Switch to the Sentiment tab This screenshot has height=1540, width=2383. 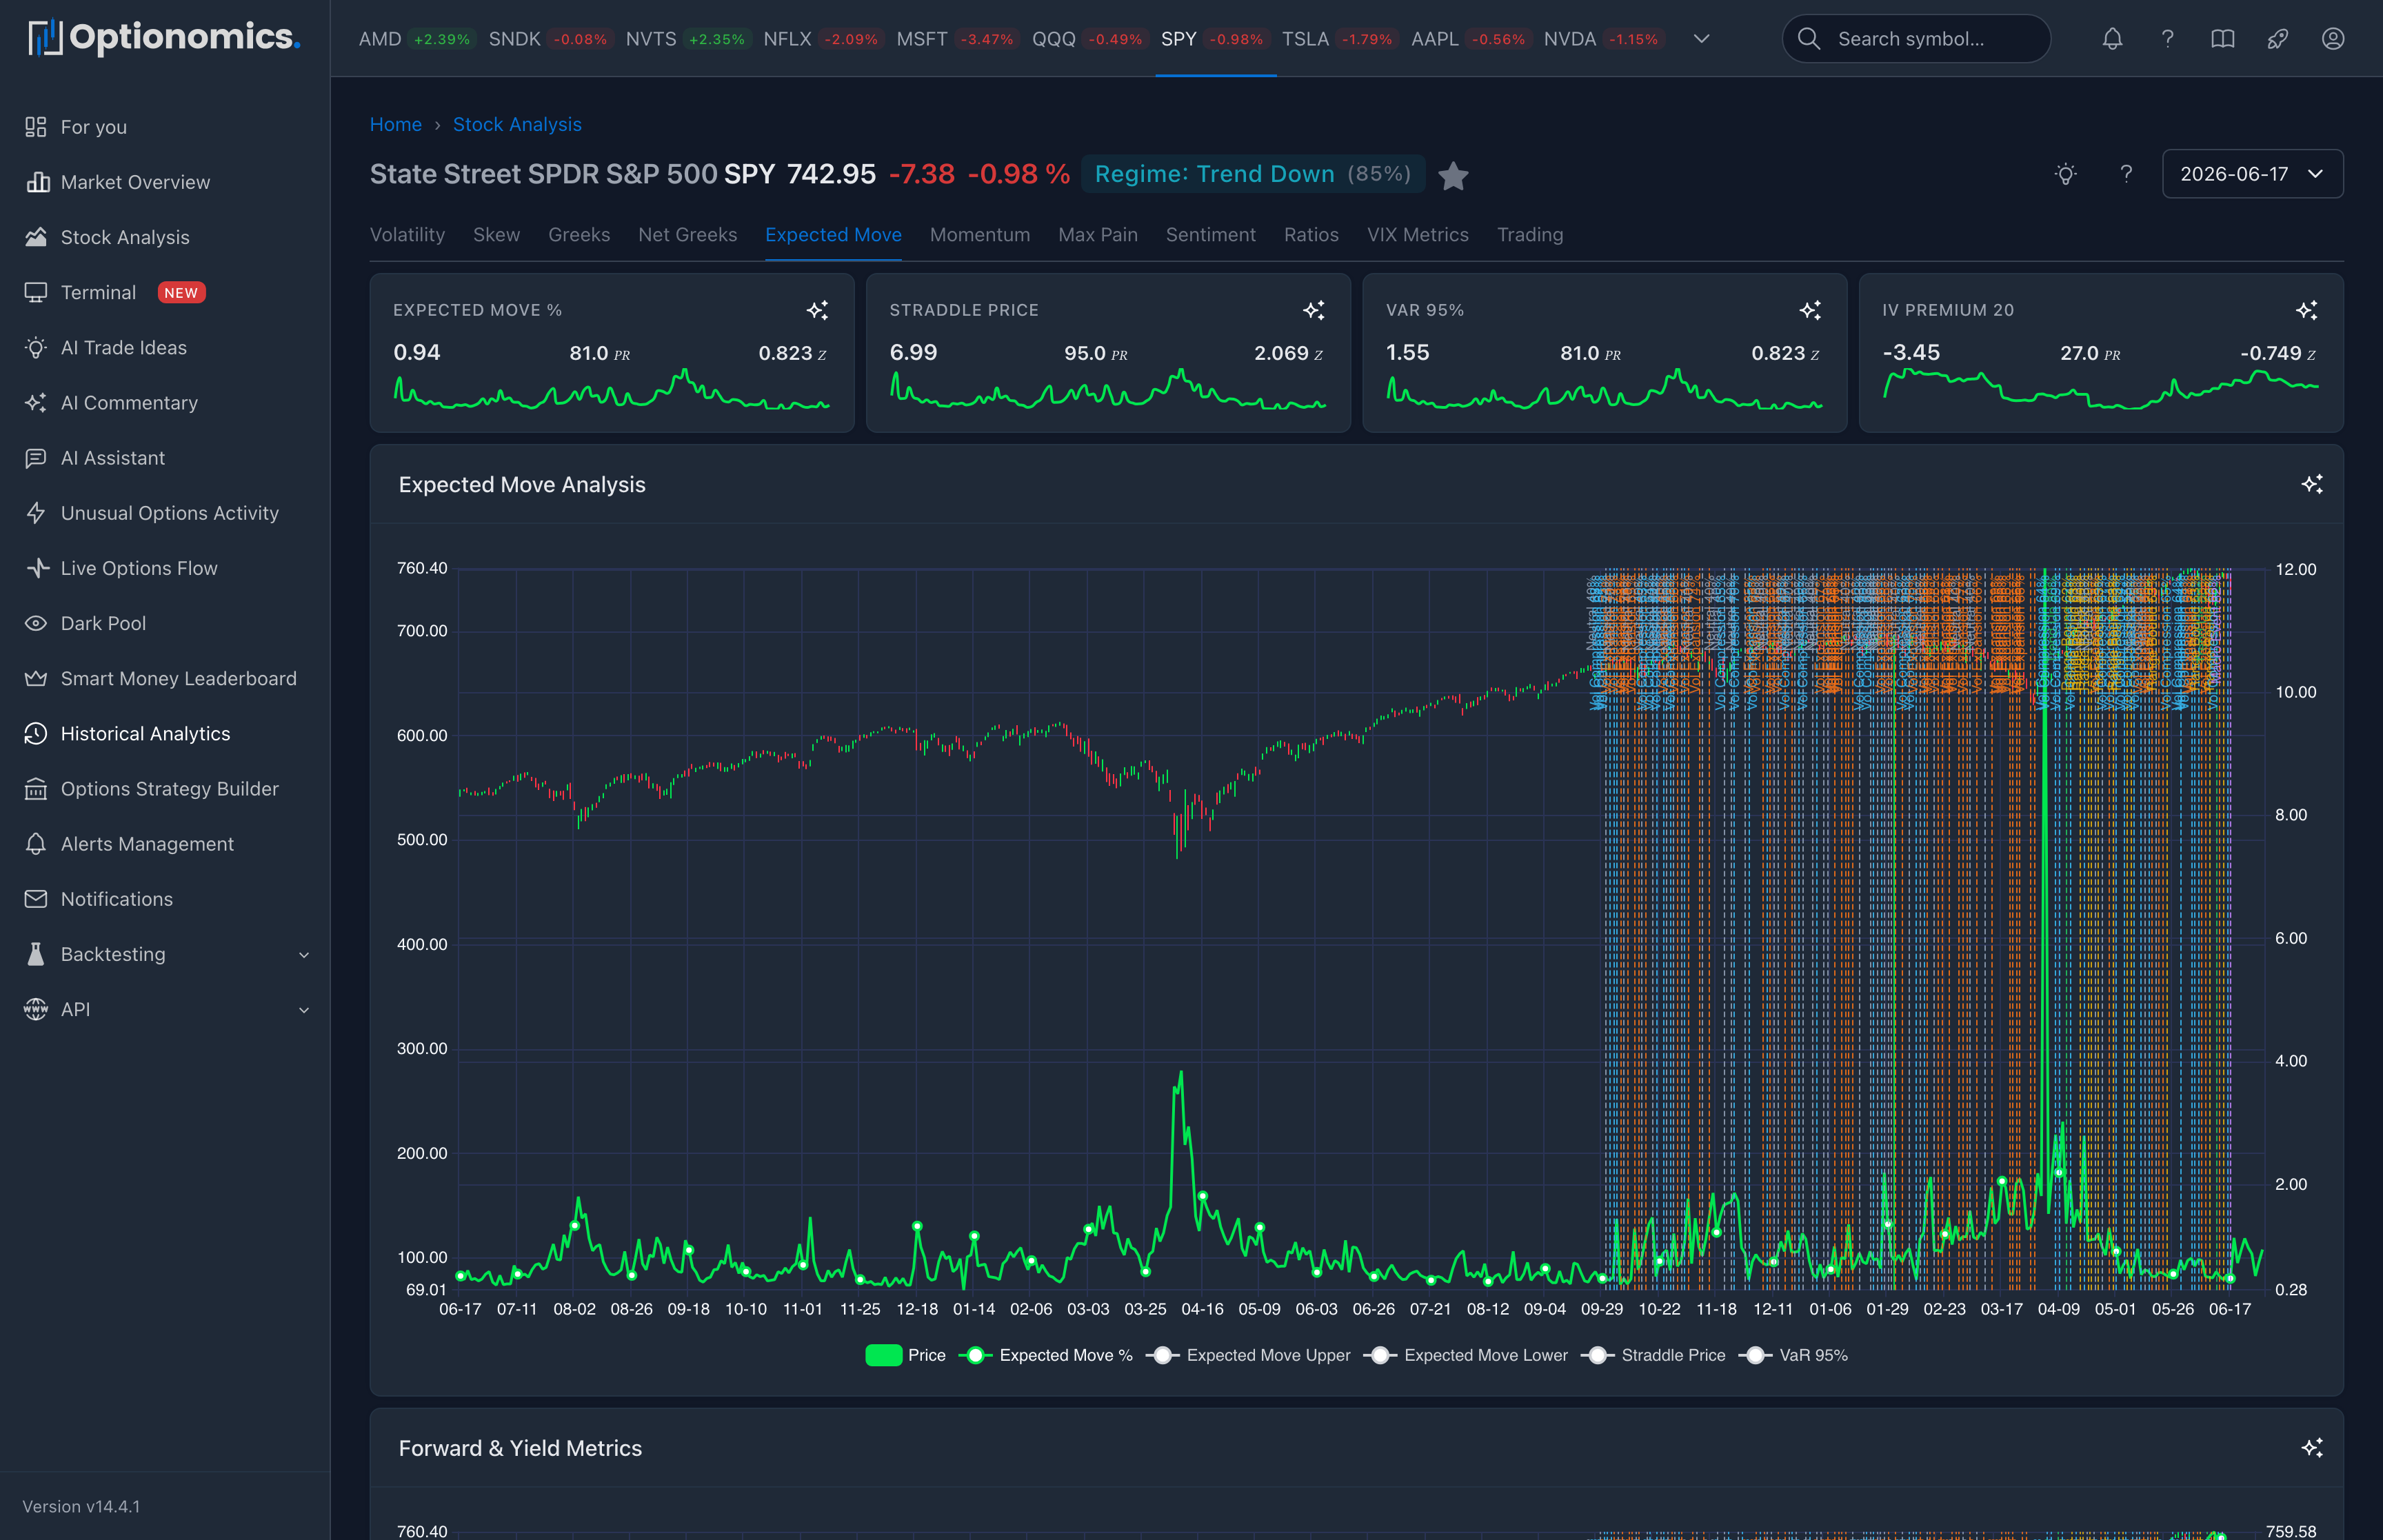tap(1210, 234)
